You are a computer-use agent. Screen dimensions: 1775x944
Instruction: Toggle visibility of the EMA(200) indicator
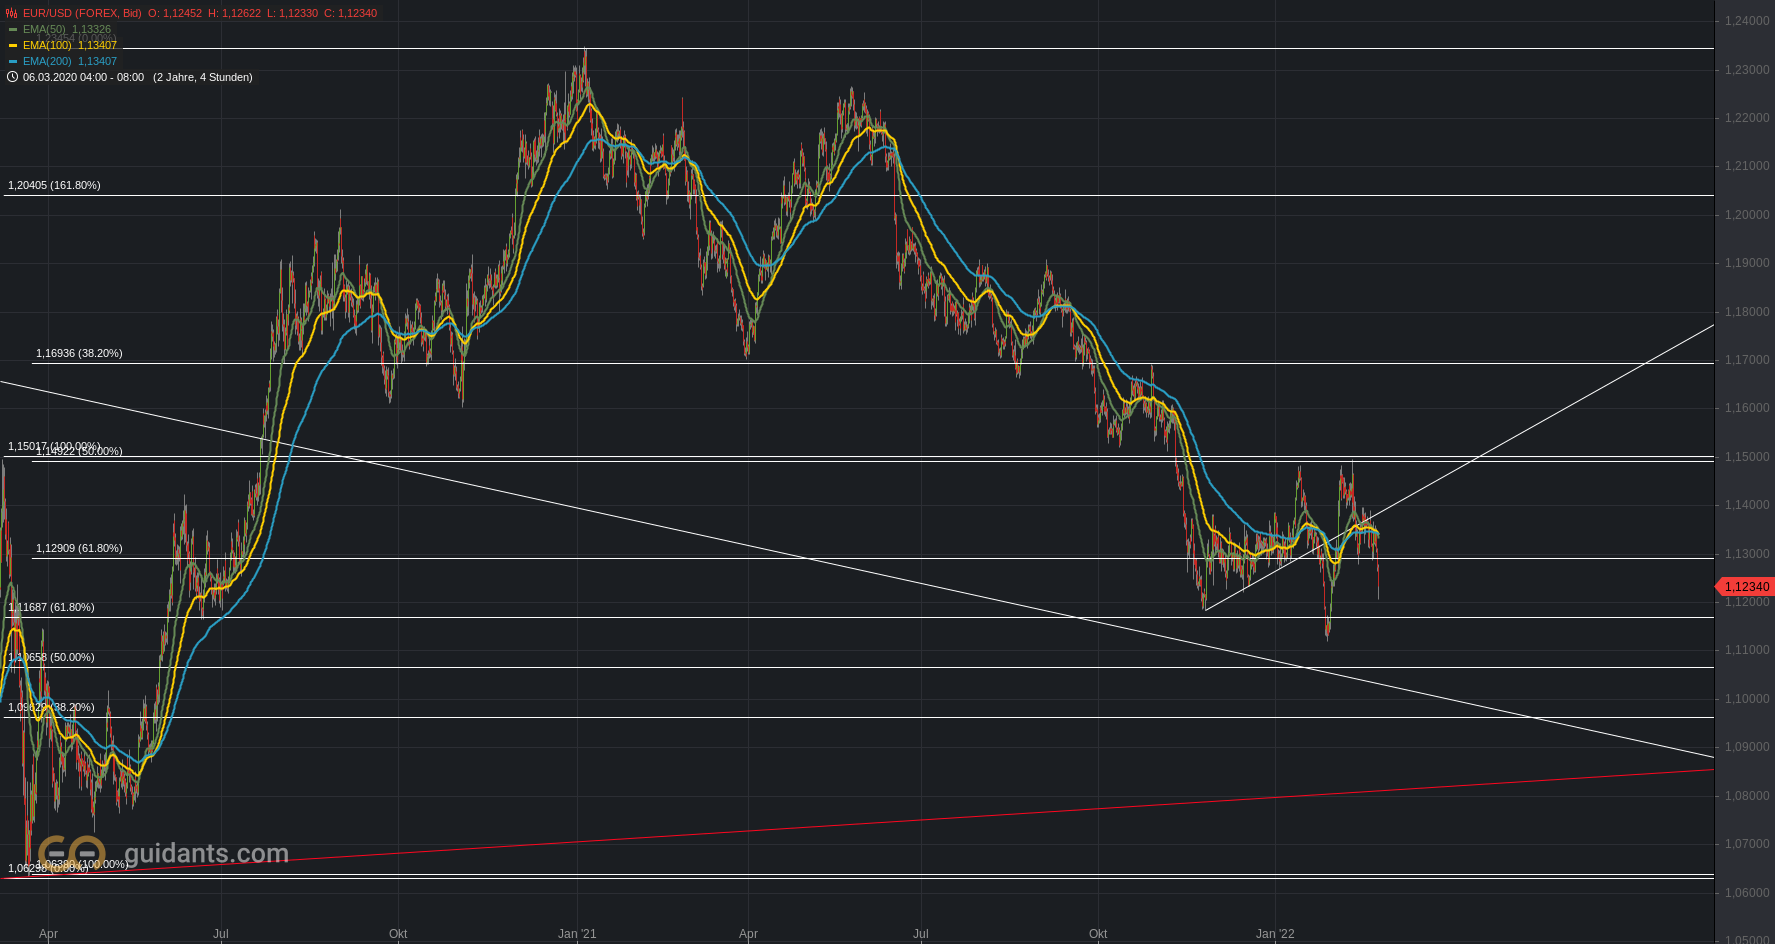pos(14,61)
